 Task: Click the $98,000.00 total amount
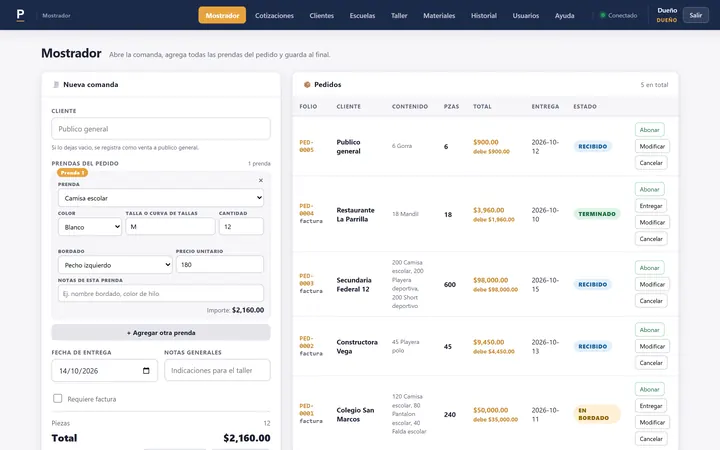[490, 280]
